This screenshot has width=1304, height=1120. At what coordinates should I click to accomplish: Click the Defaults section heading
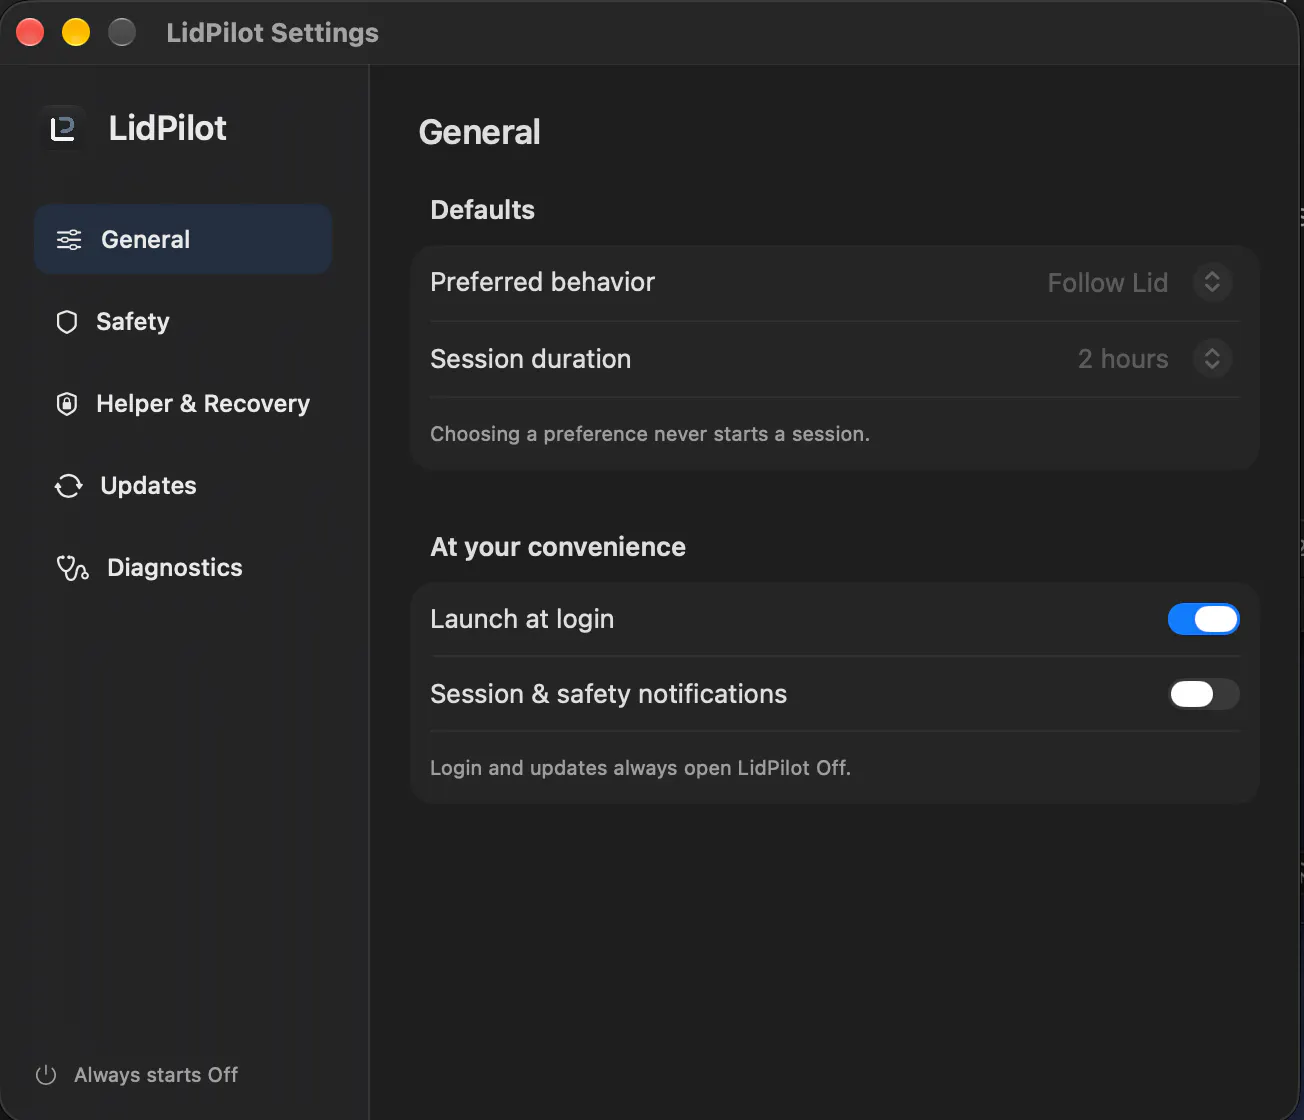click(482, 210)
